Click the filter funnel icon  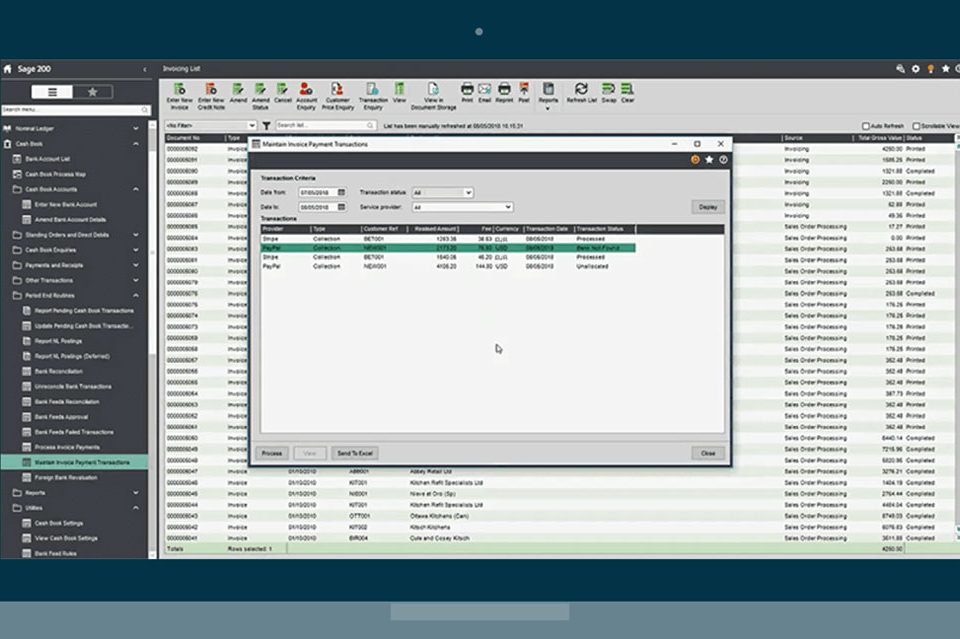click(266, 125)
